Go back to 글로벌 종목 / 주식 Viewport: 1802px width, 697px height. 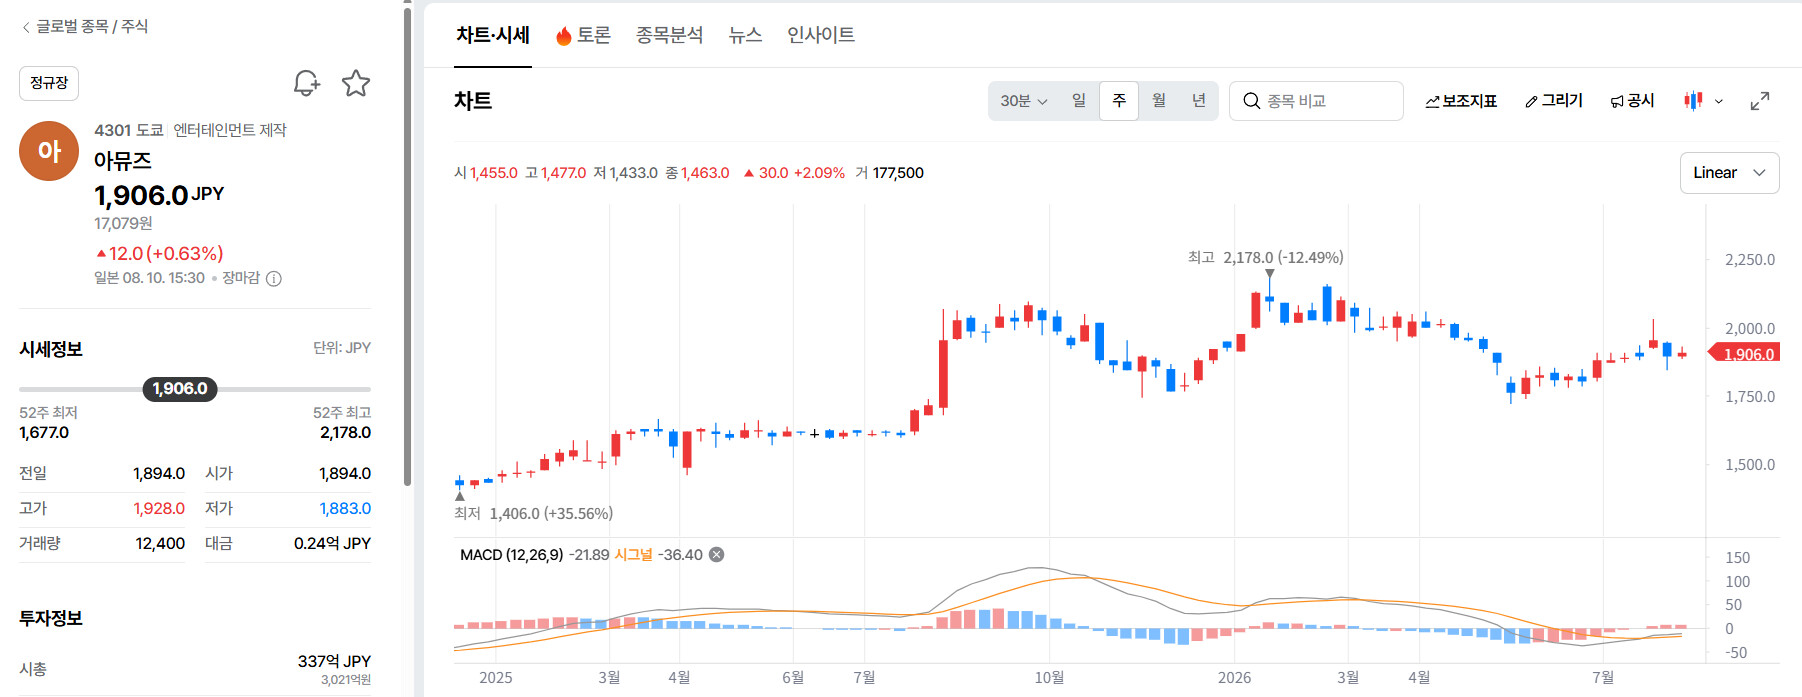[x=85, y=26]
